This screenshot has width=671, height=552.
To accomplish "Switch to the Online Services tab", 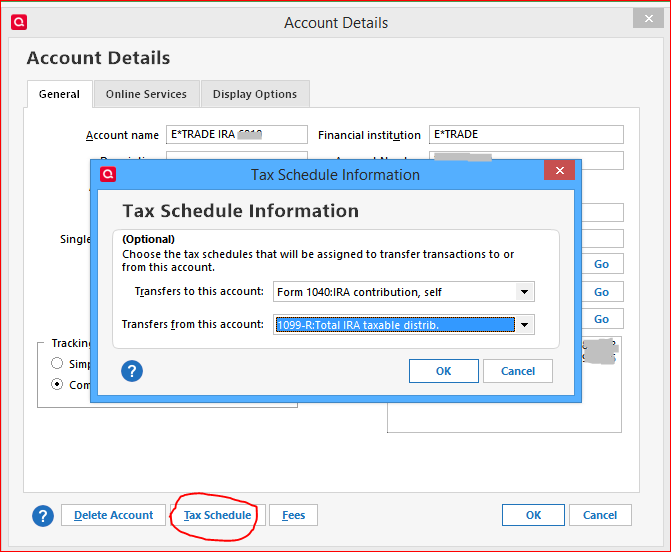I will click(146, 94).
